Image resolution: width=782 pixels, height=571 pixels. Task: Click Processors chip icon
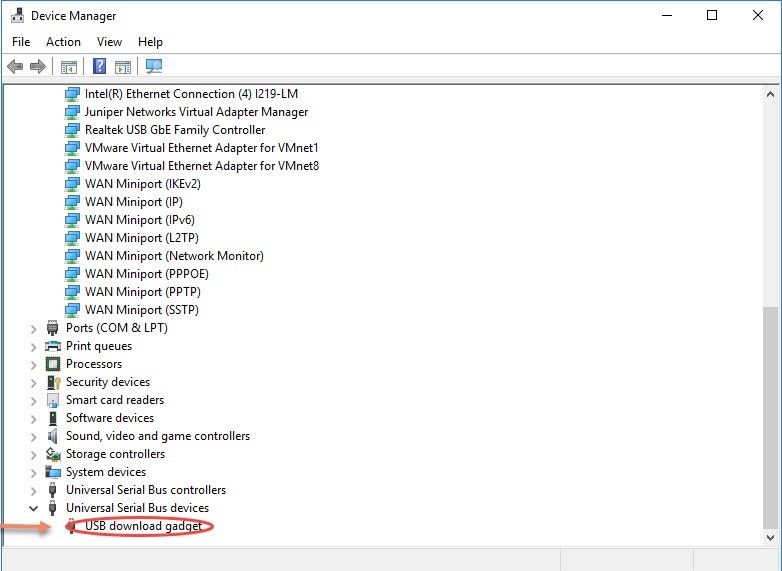click(53, 364)
